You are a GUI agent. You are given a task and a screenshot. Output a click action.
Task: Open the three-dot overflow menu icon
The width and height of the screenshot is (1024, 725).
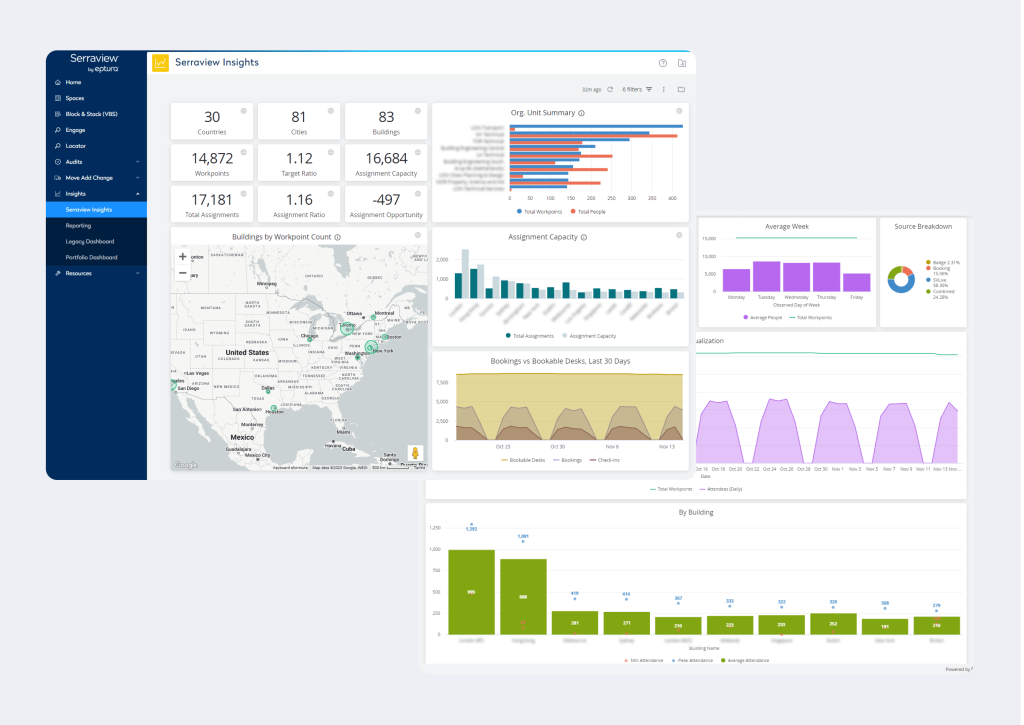click(664, 88)
